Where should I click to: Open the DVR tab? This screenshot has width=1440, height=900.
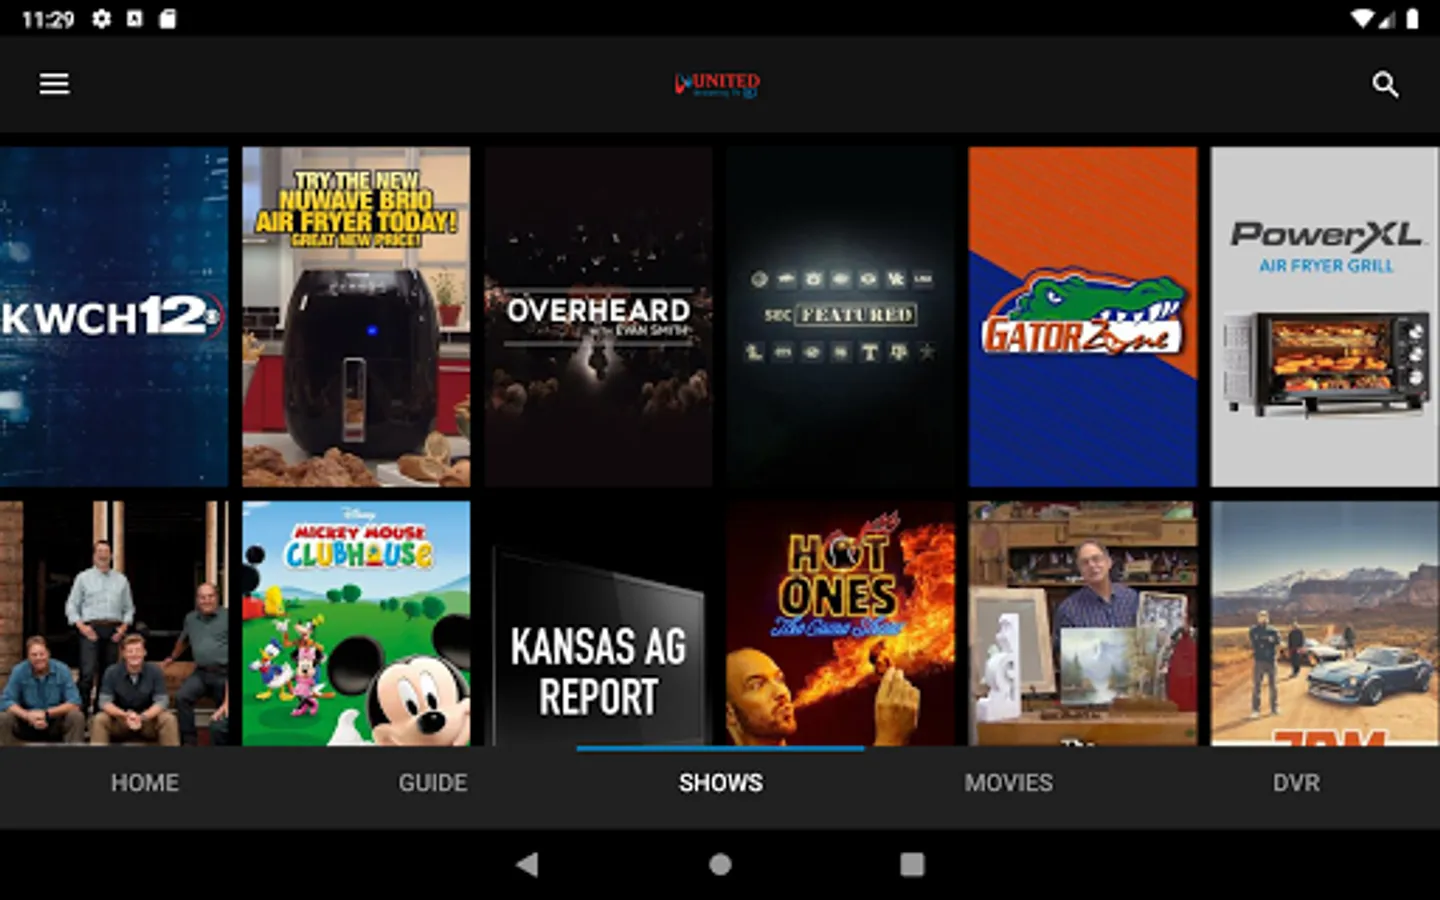coord(1296,783)
